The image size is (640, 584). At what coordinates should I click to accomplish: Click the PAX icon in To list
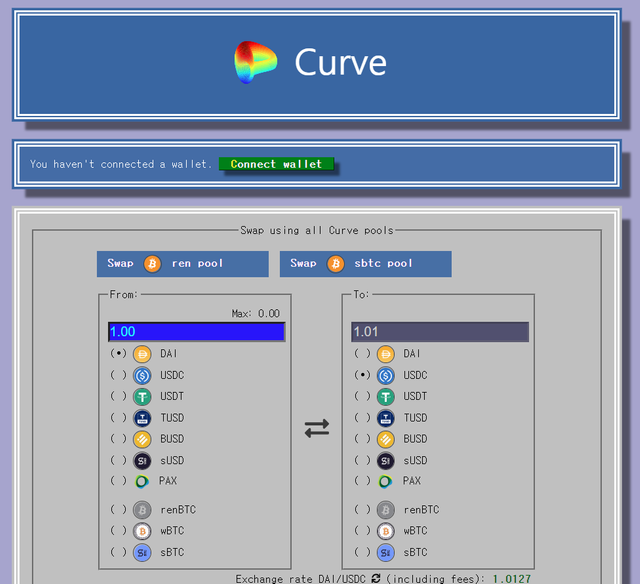[x=385, y=482]
